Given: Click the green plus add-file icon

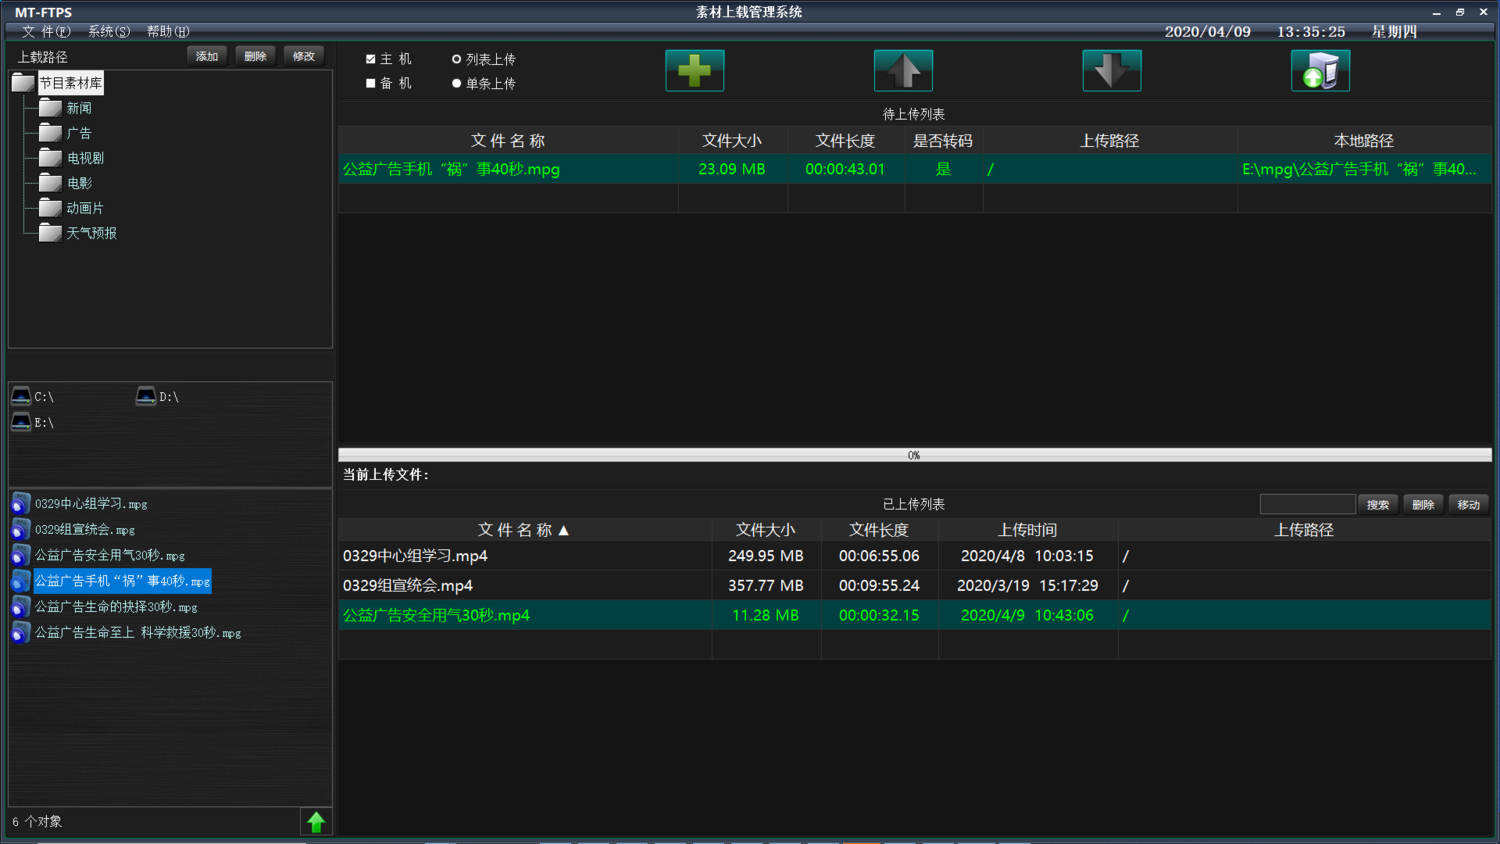Looking at the screenshot, I should (694, 70).
